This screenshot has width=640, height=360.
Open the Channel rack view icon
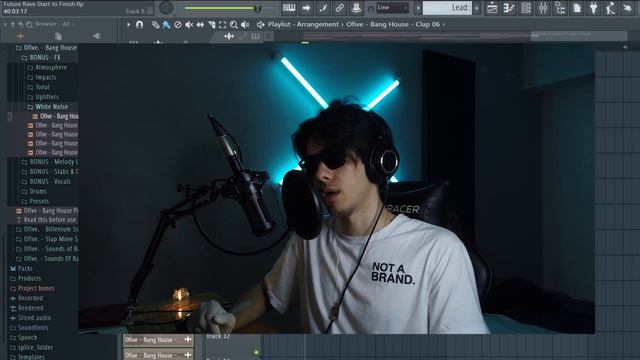[526, 8]
